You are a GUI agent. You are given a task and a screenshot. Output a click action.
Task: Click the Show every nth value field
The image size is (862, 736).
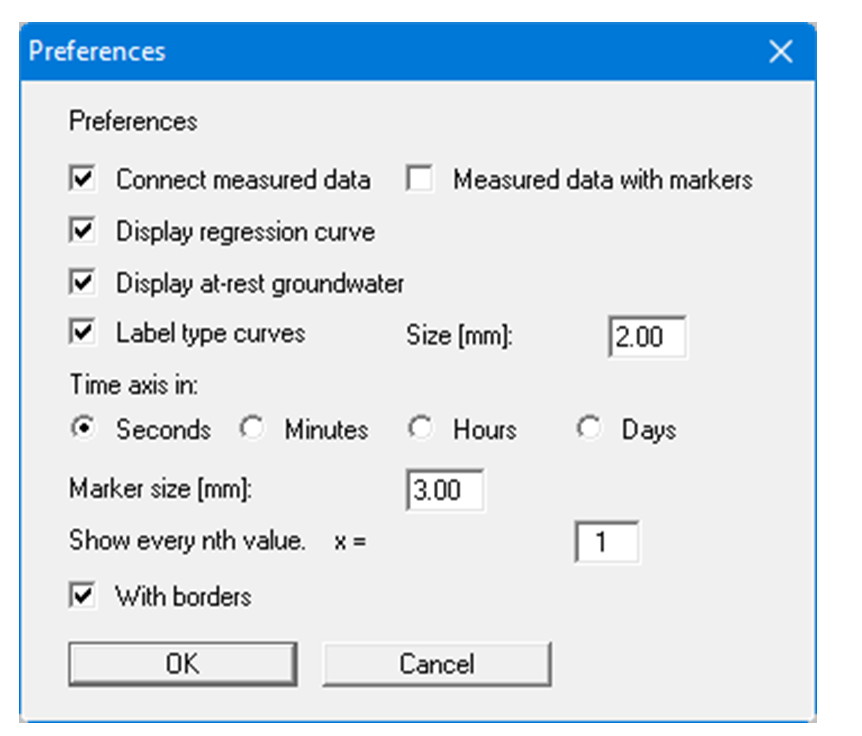click(607, 544)
